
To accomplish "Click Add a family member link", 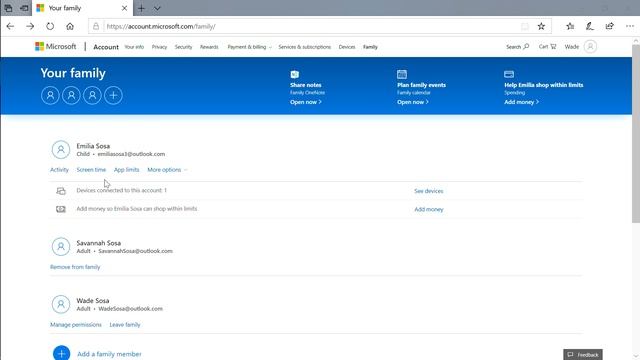I will [x=109, y=354].
